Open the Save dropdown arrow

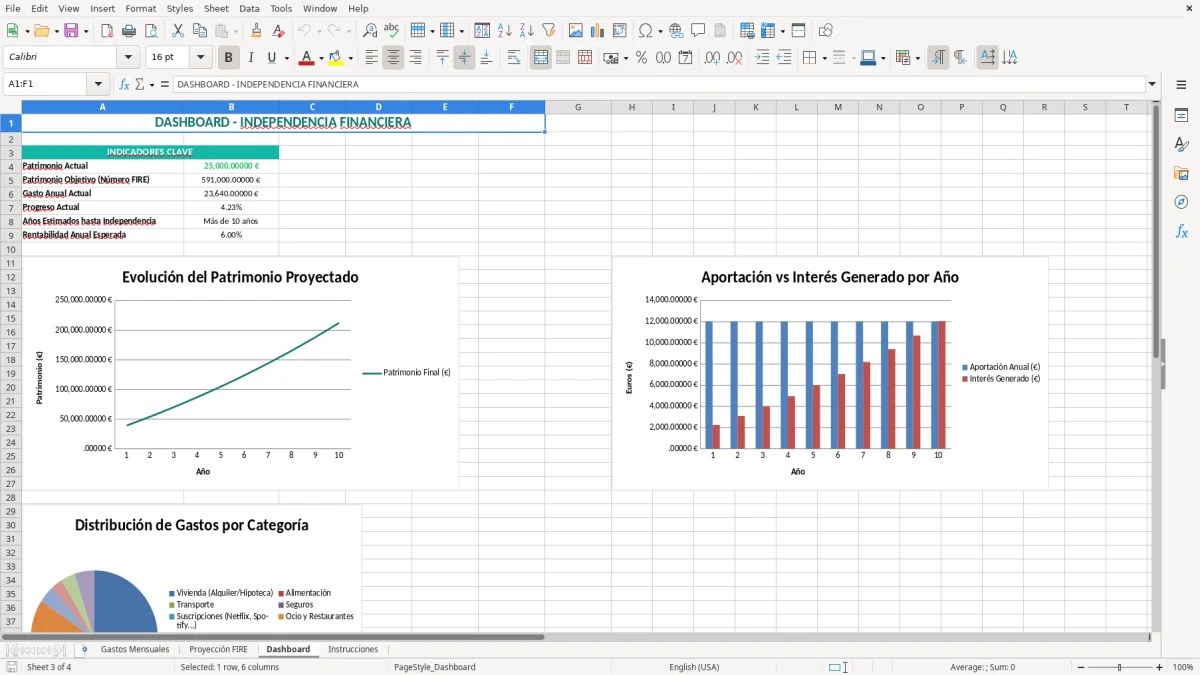(86, 31)
